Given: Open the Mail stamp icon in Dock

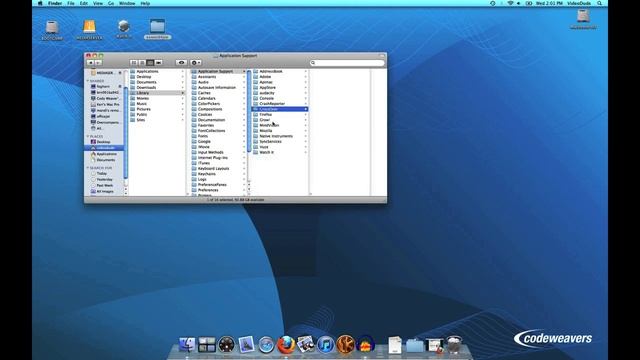Looking at the screenshot, I should [x=246, y=345].
